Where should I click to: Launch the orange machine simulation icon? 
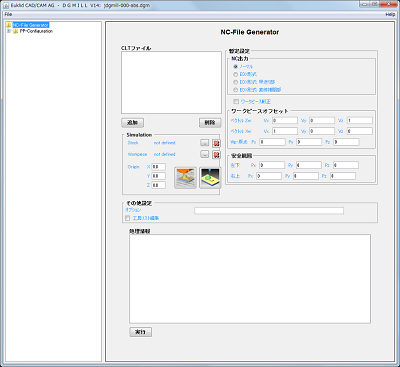(185, 178)
